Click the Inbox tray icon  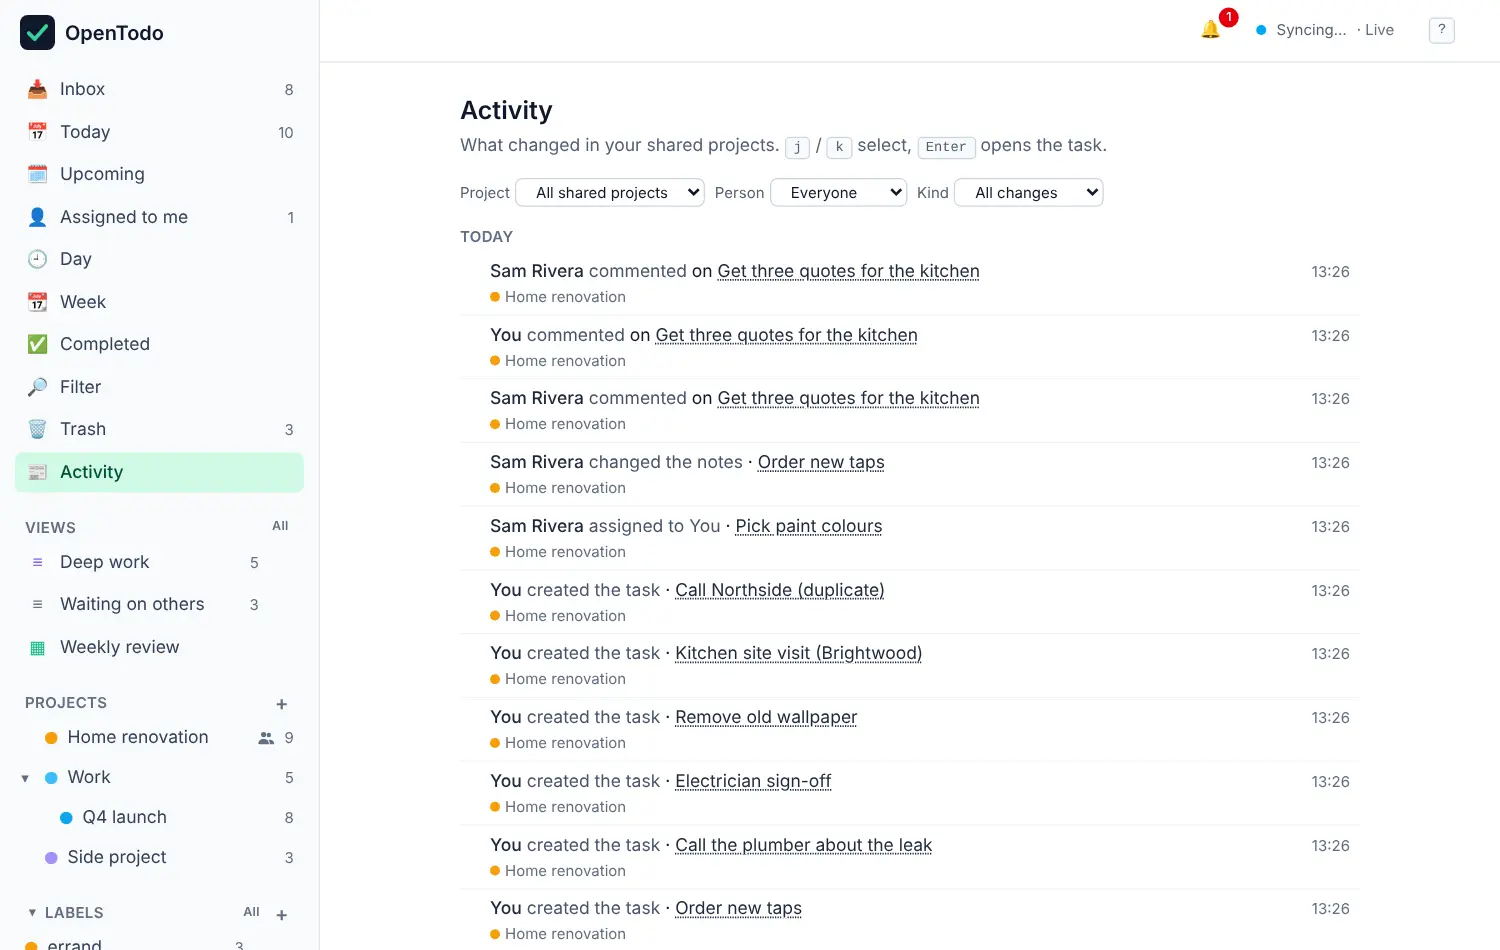point(37,89)
